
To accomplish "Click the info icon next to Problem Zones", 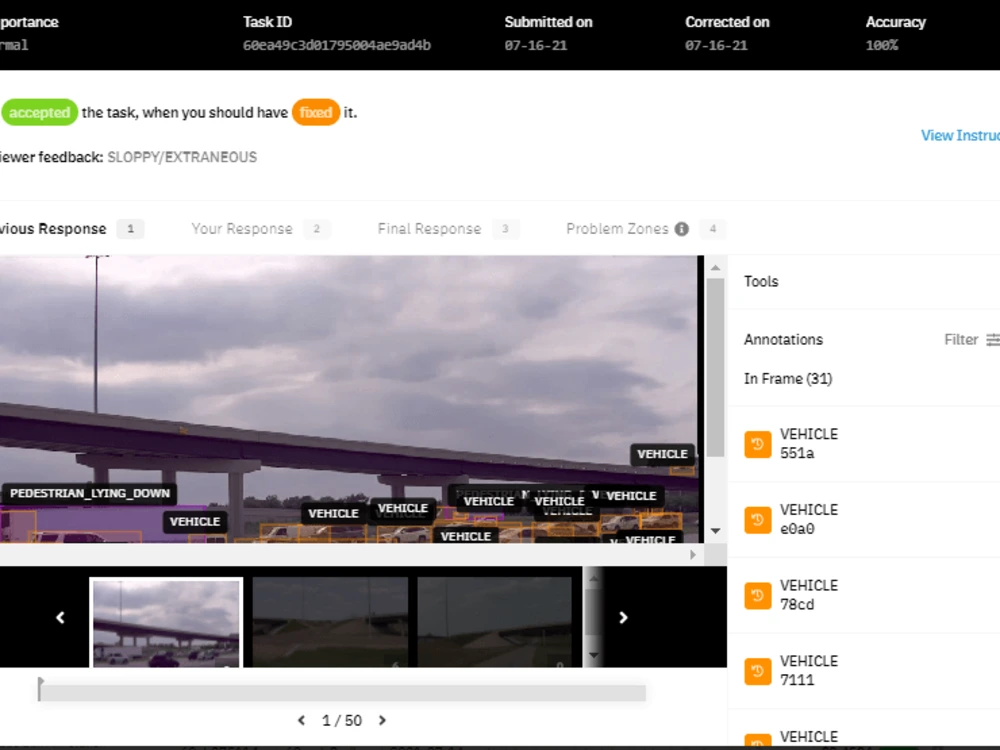I will click(x=681, y=228).
